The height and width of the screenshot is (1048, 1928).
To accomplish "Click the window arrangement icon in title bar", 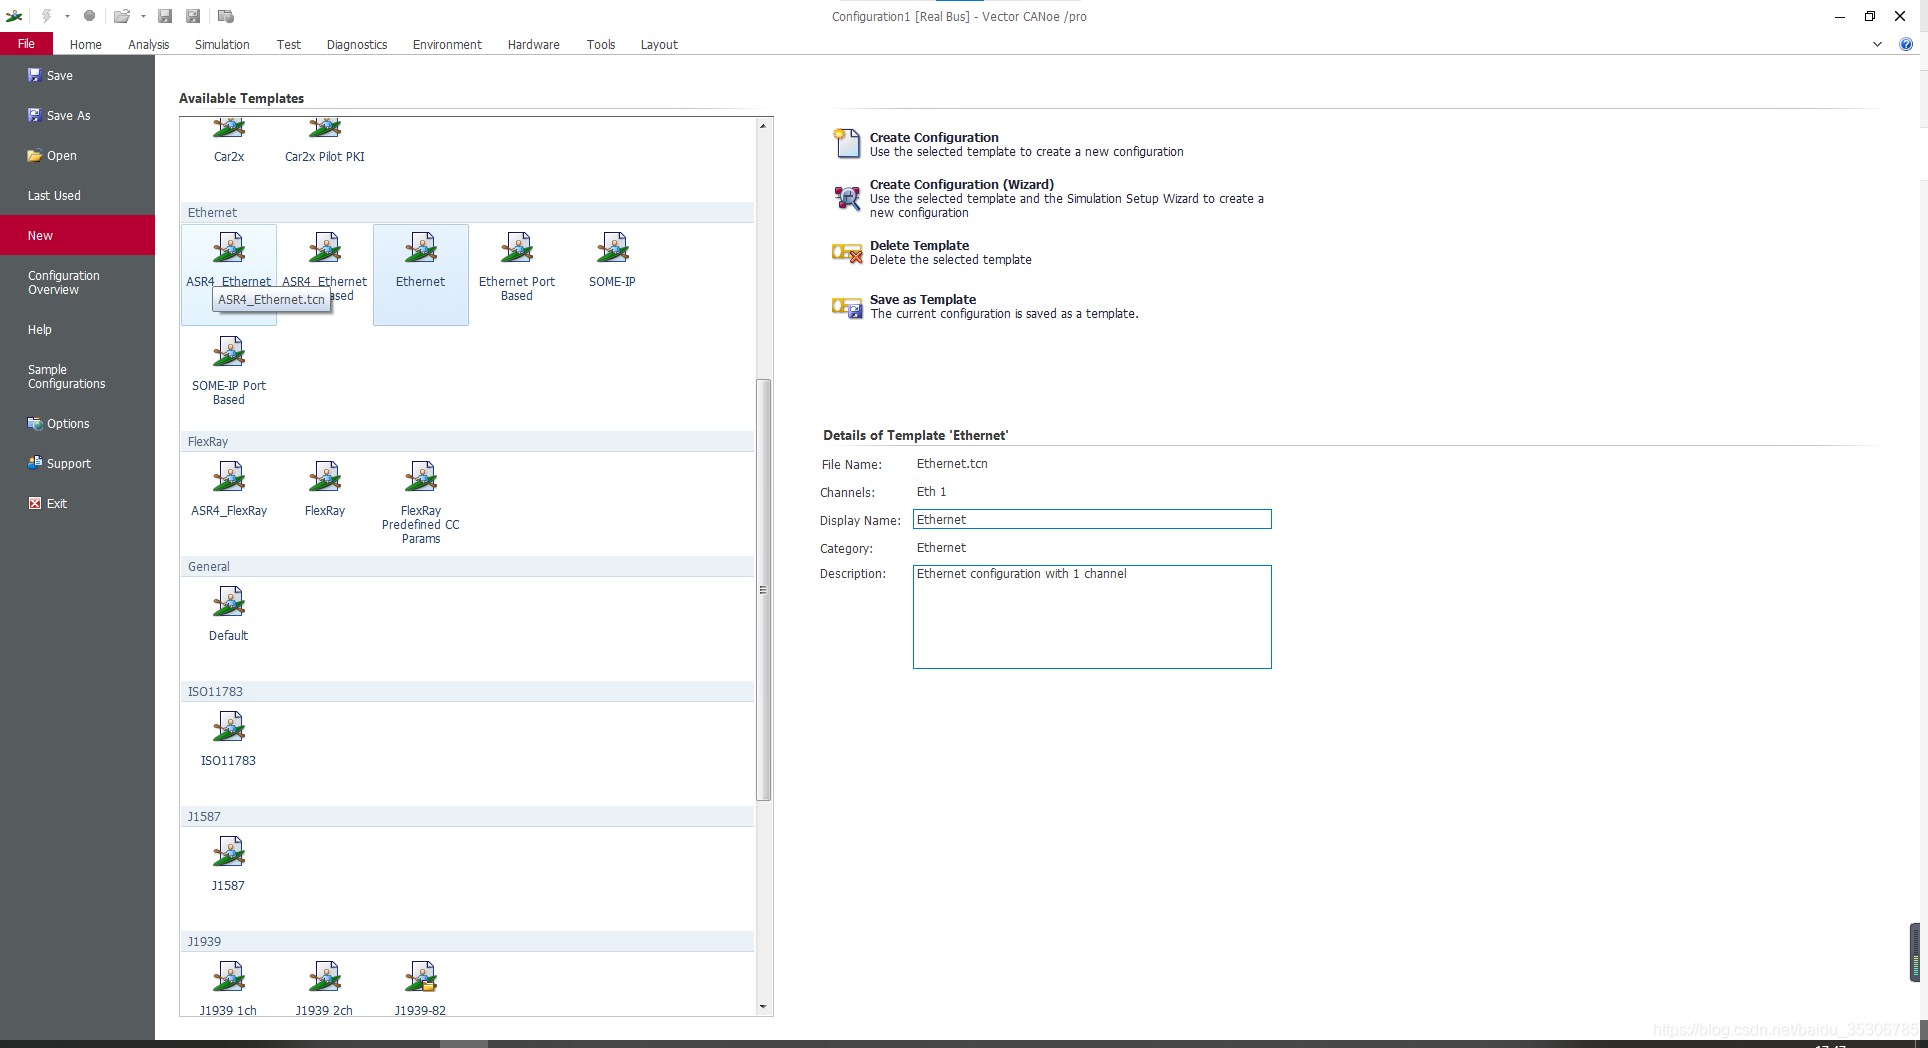I will pyautogui.click(x=226, y=16).
